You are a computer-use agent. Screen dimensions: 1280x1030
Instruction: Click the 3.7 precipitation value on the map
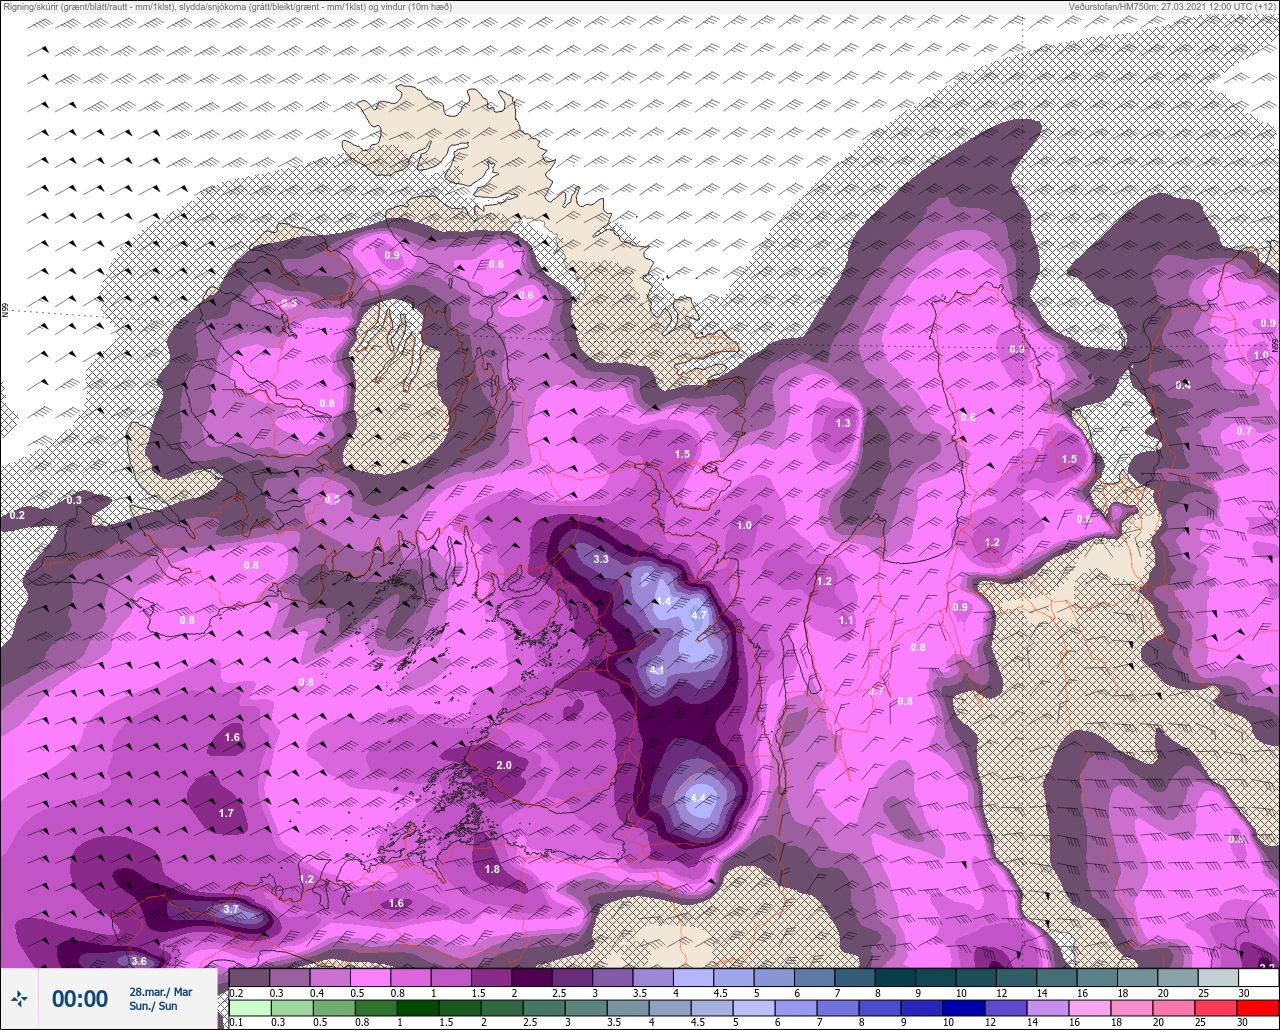[x=231, y=909]
